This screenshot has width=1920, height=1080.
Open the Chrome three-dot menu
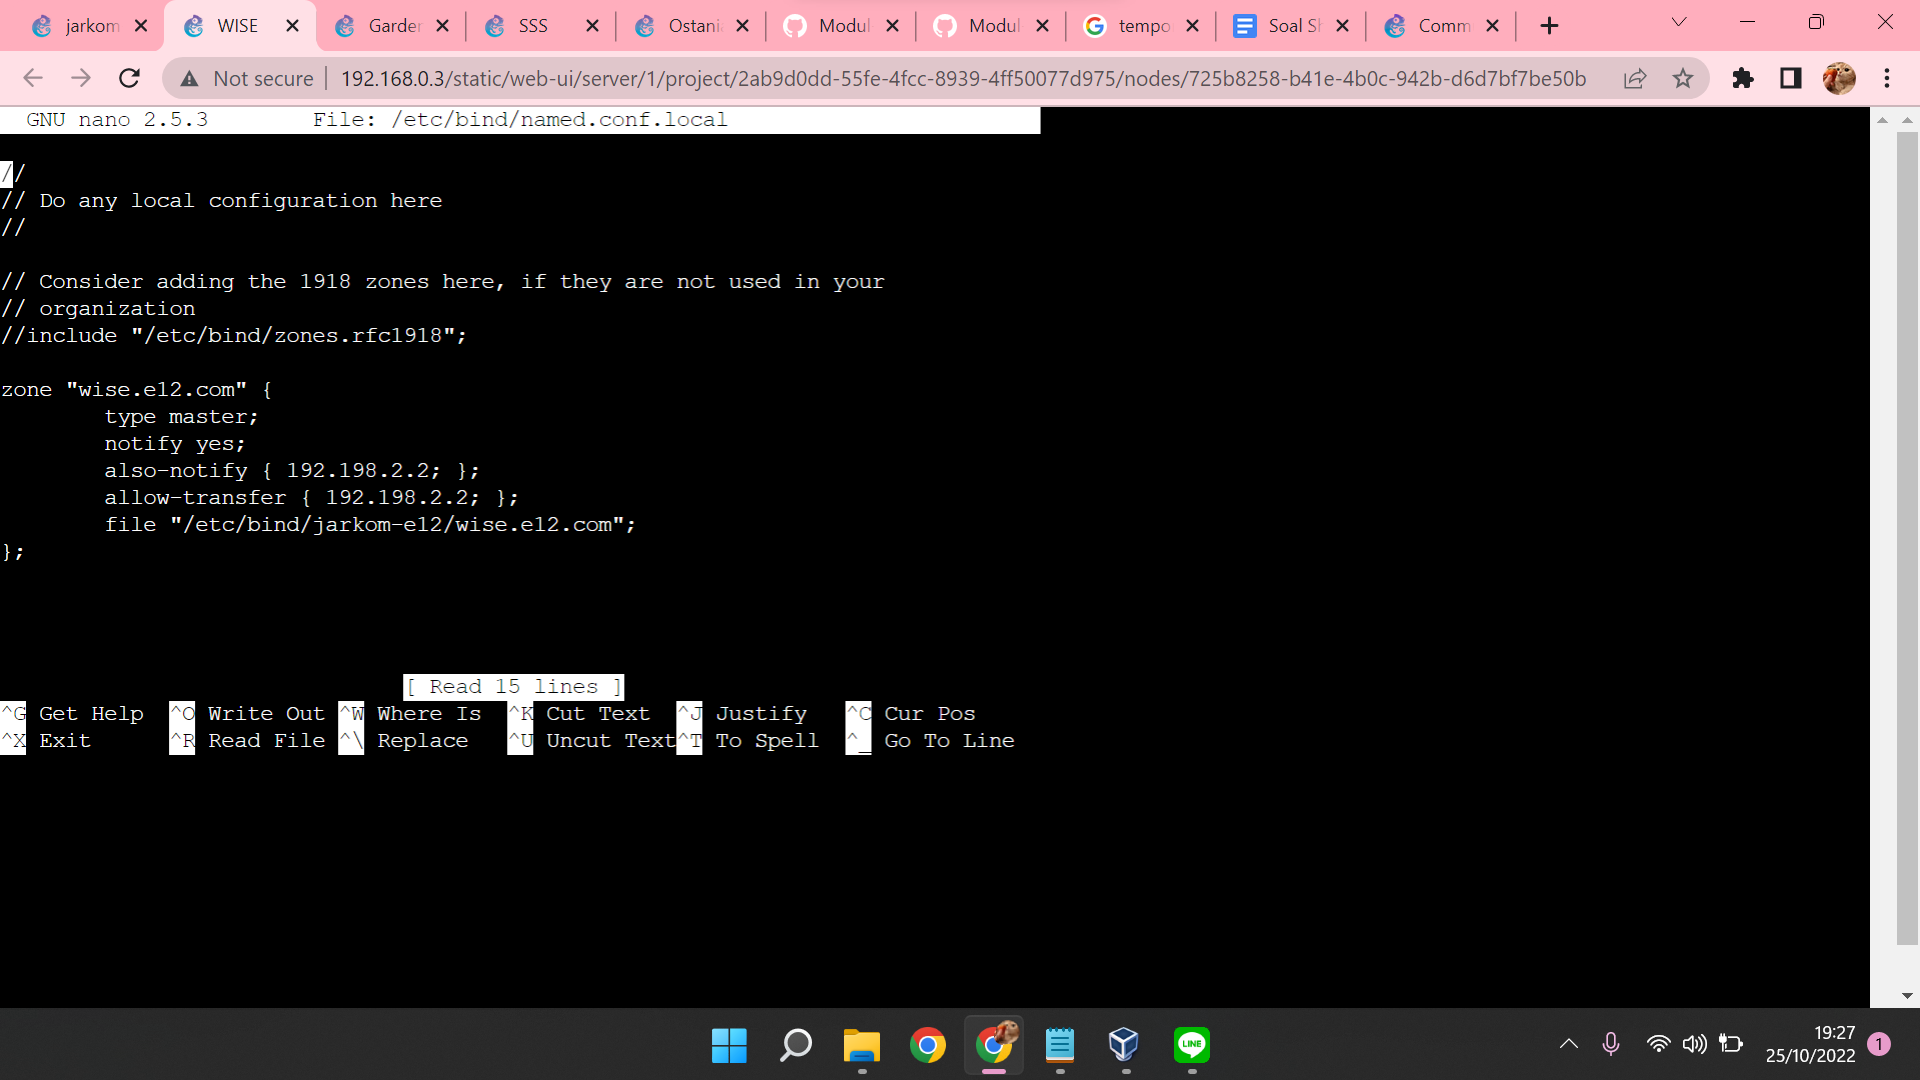click(x=1888, y=78)
